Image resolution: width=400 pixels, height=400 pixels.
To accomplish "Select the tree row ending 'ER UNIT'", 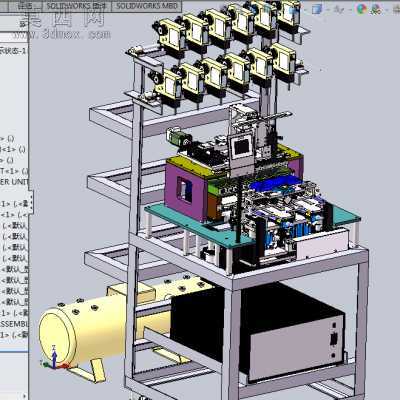I will pyautogui.click(x=14, y=182).
